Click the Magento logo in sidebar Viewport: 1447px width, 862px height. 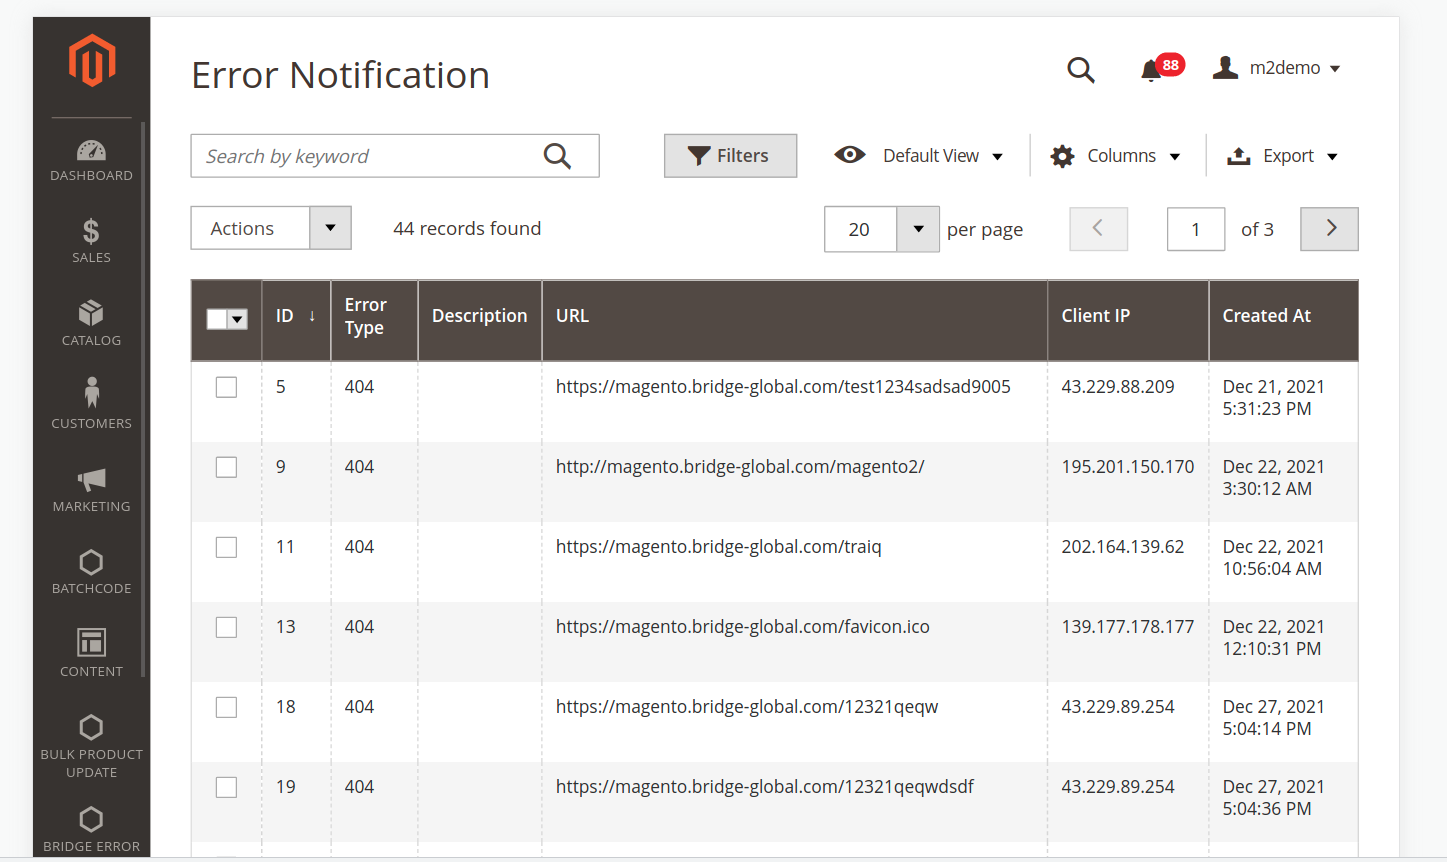tap(92, 61)
